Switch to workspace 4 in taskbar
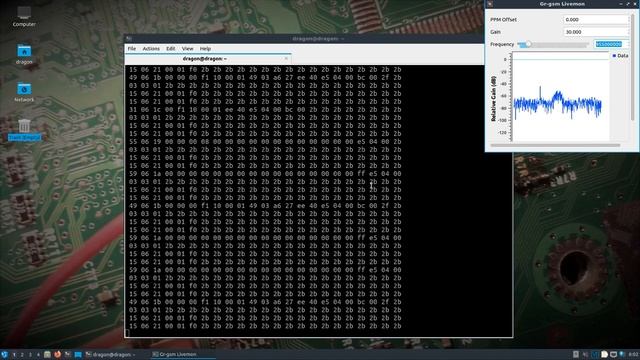 coord(38,355)
